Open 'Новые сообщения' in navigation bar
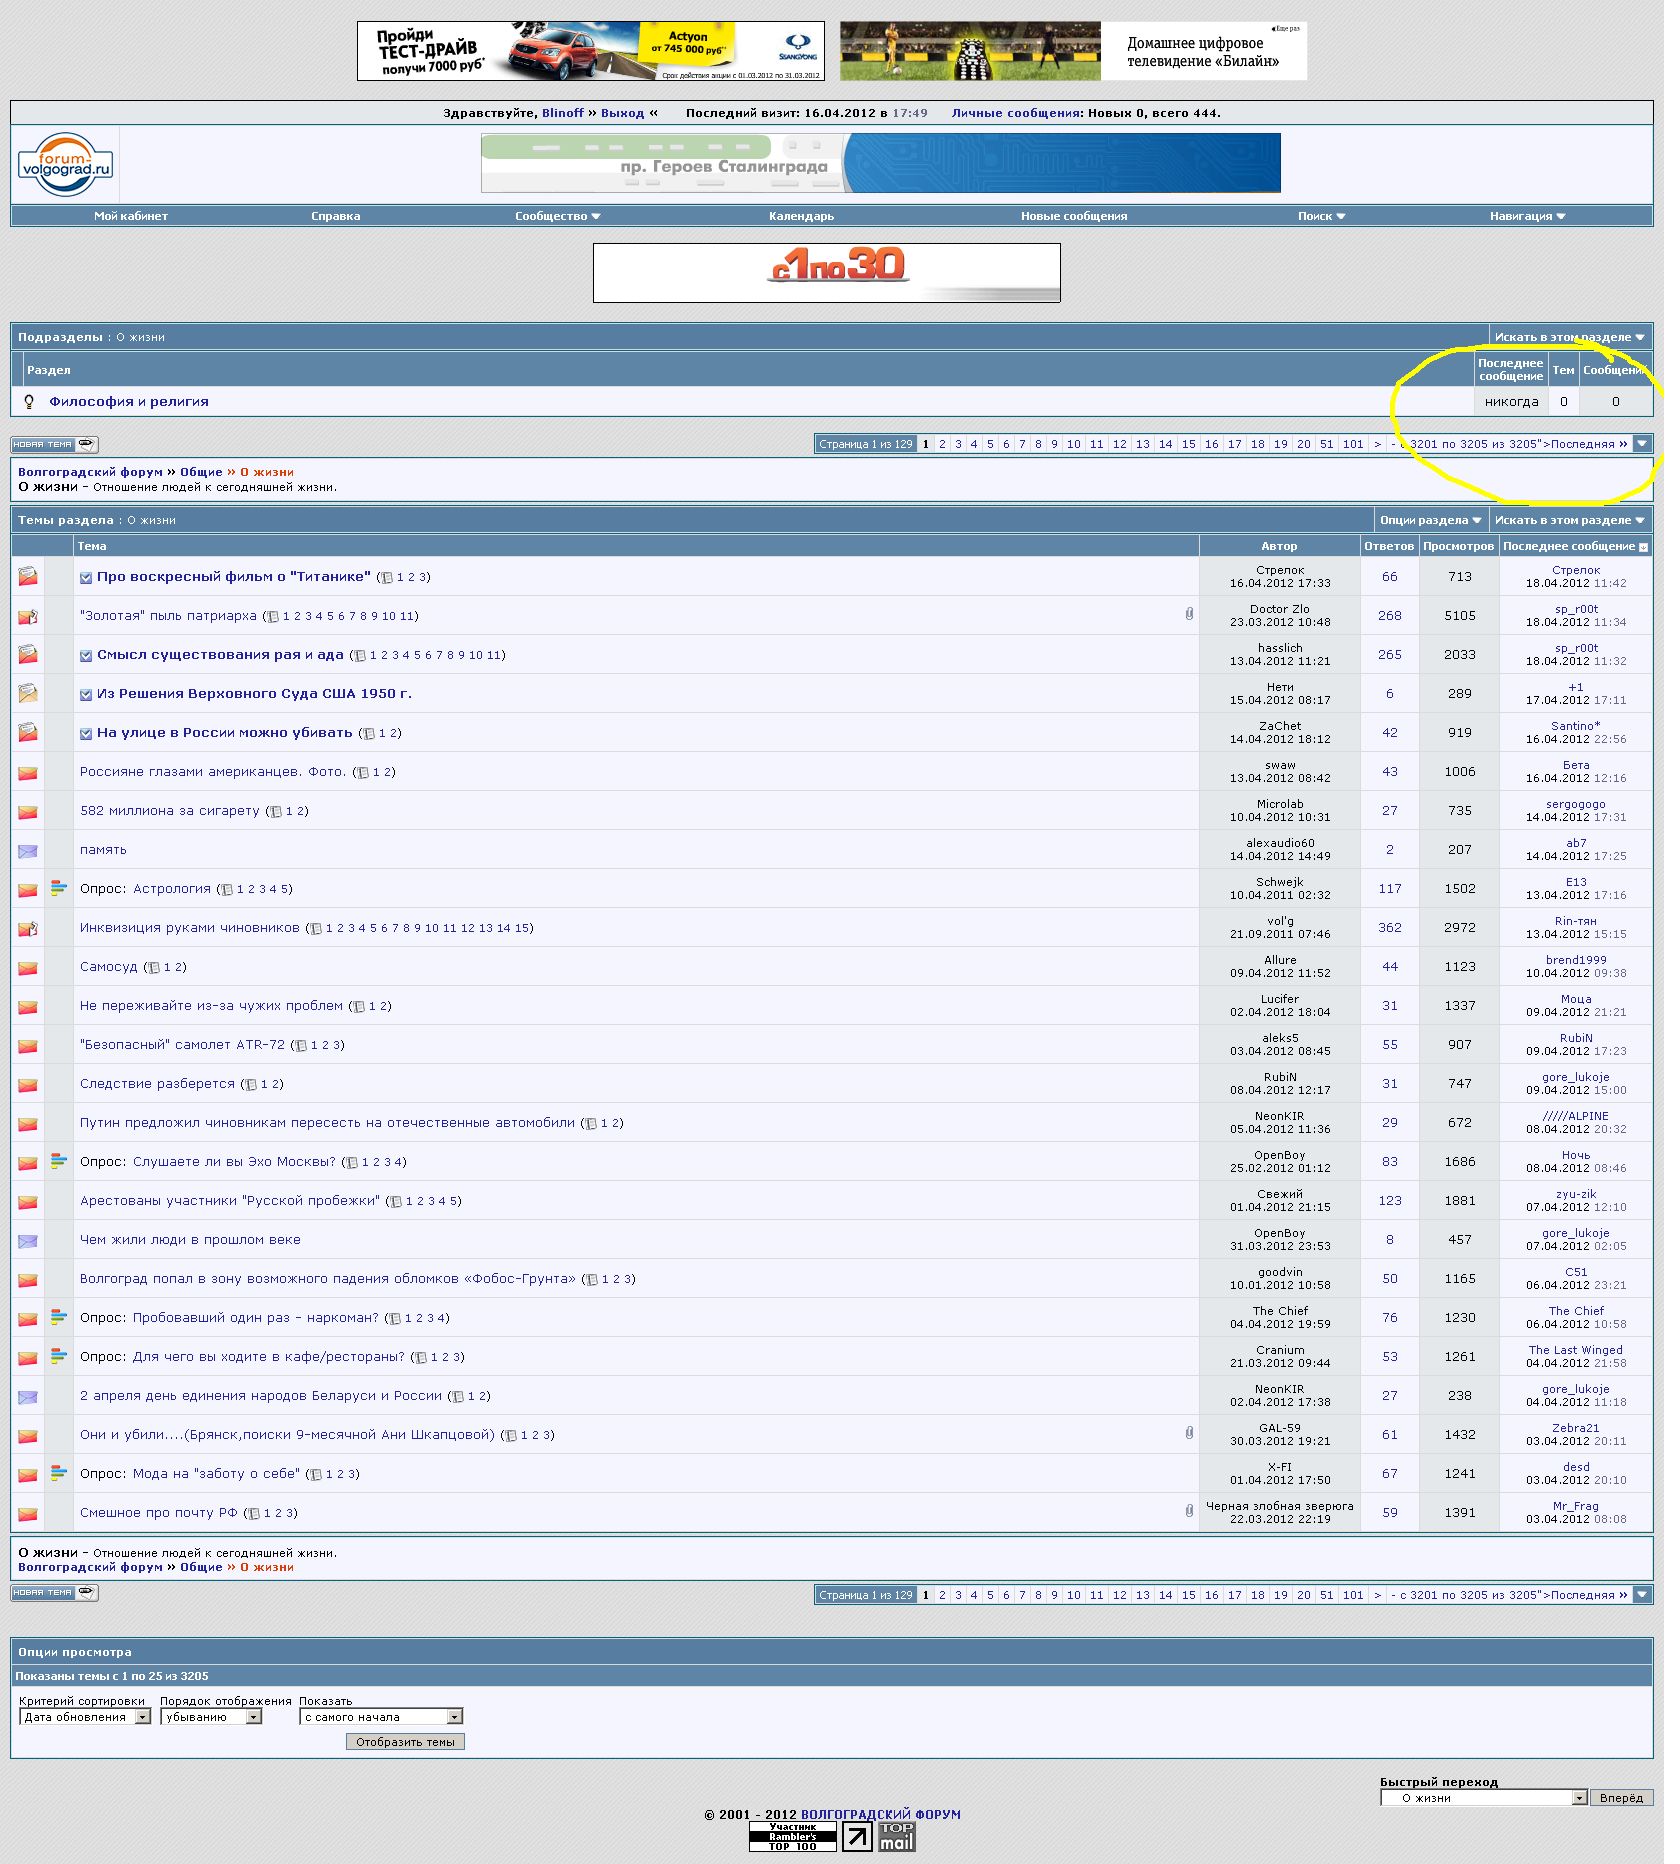The height and width of the screenshot is (1864, 1680). [1073, 216]
